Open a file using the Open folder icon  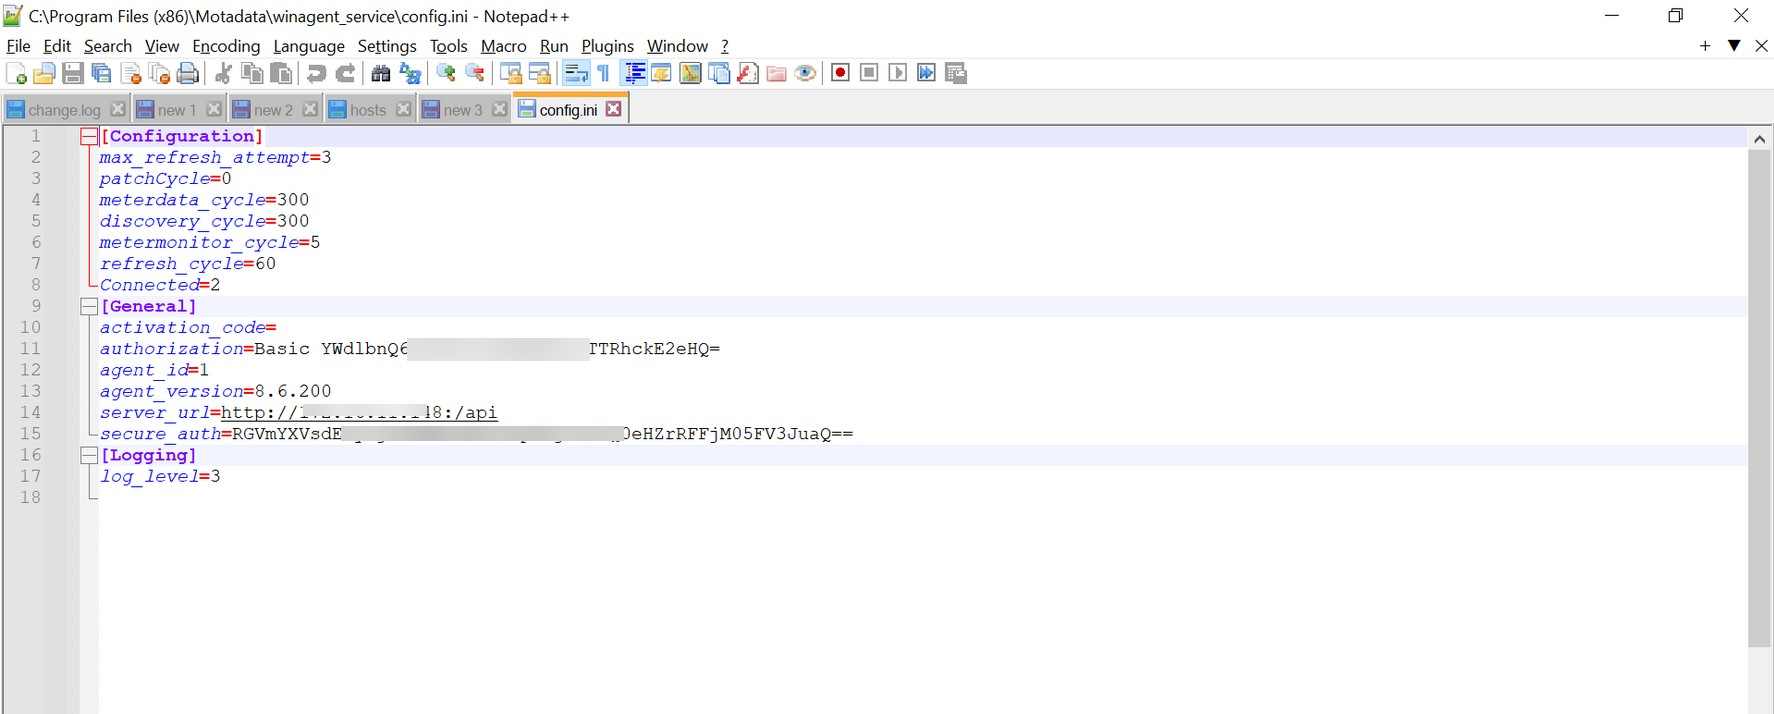click(x=44, y=73)
